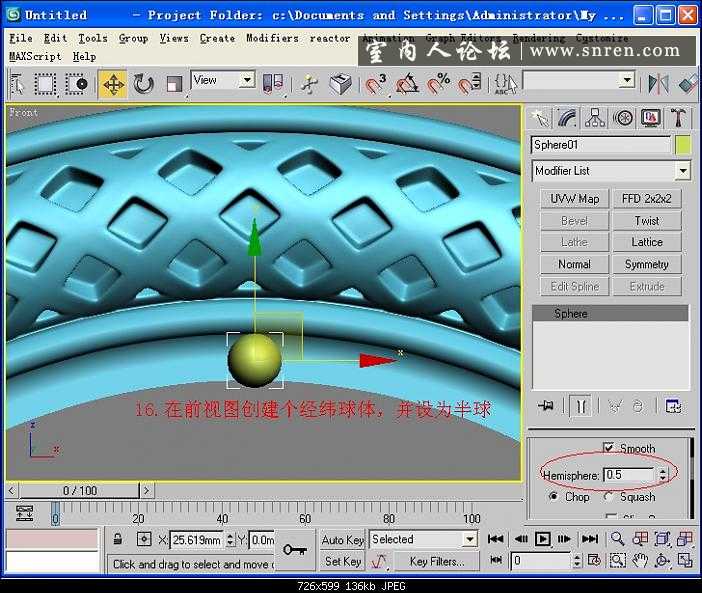Open the Utilities hammer panel tab
This screenshot has width=702, height=593.
pos(679,118)
